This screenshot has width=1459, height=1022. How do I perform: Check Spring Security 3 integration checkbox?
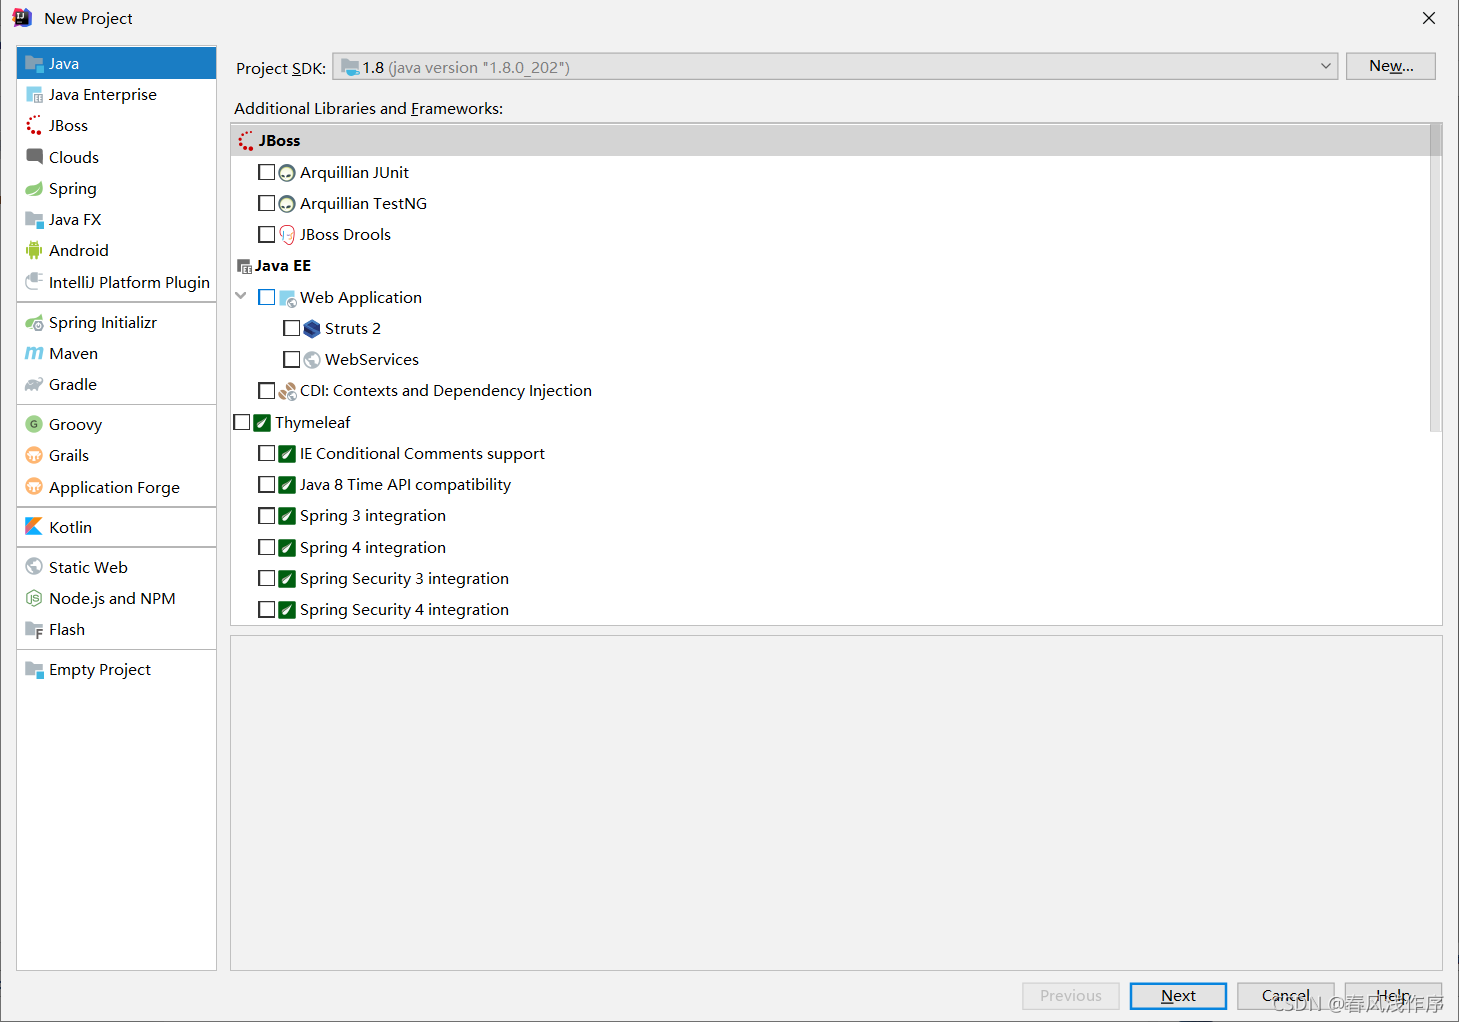tap(266, 578)
